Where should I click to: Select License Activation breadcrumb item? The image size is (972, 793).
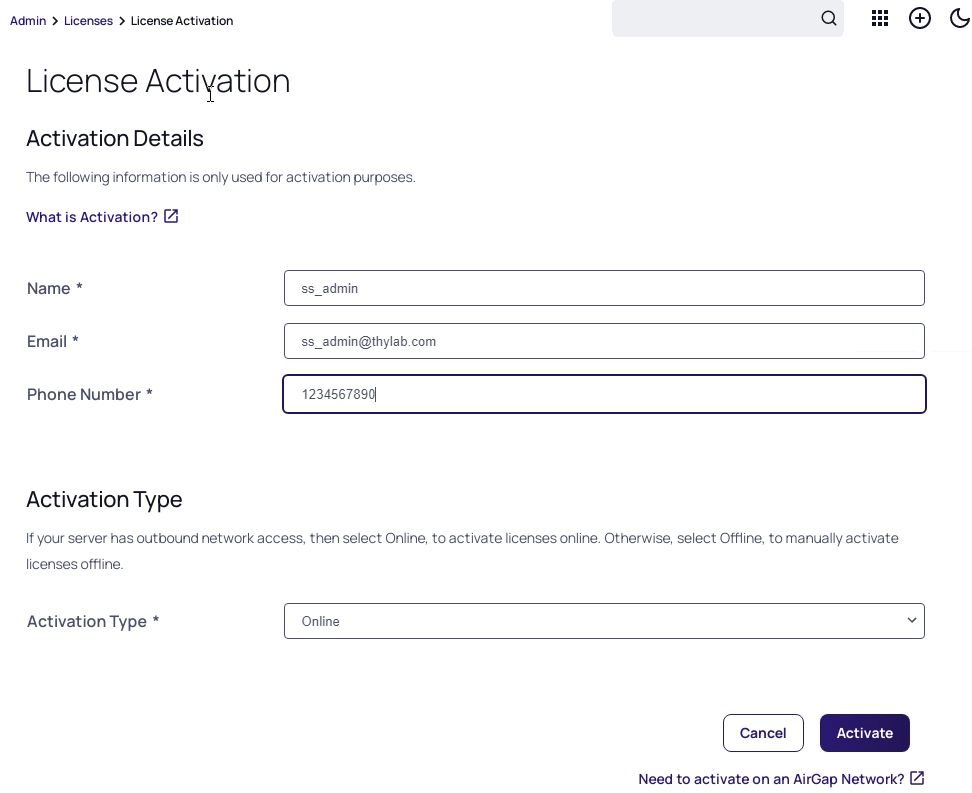[182, 21]
